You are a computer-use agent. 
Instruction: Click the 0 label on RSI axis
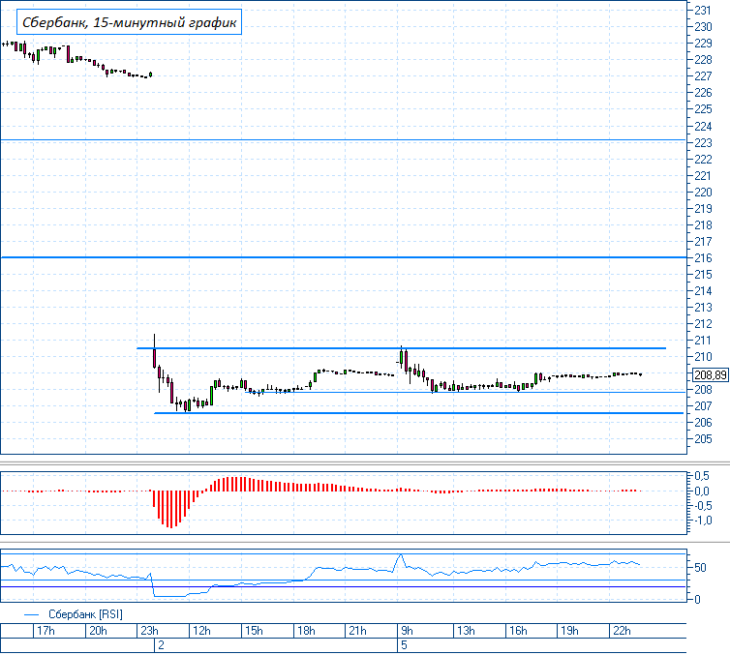tap(697, 600)
